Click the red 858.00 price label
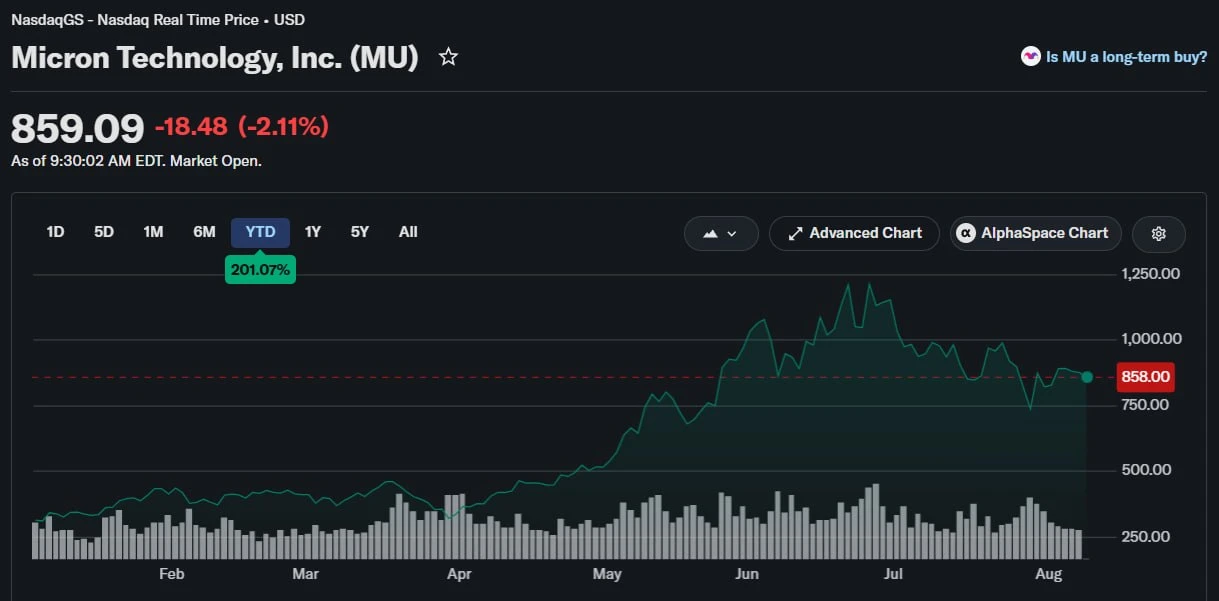 [x=1145, y=377]
